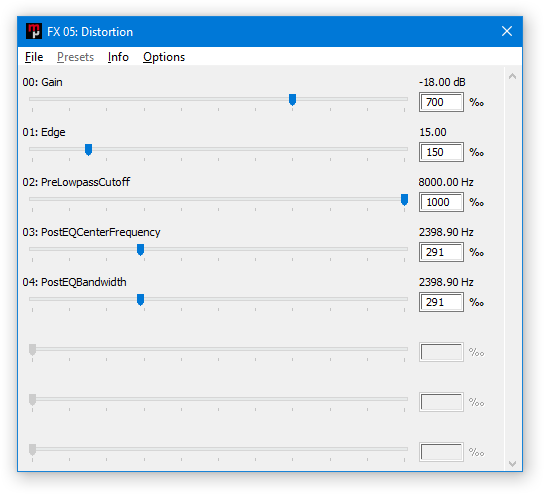Close the FX 05: Distortion window
Image resolution: width=544 pixels, height=494 pixels.
pyautogui.click(x=507, y=31)
